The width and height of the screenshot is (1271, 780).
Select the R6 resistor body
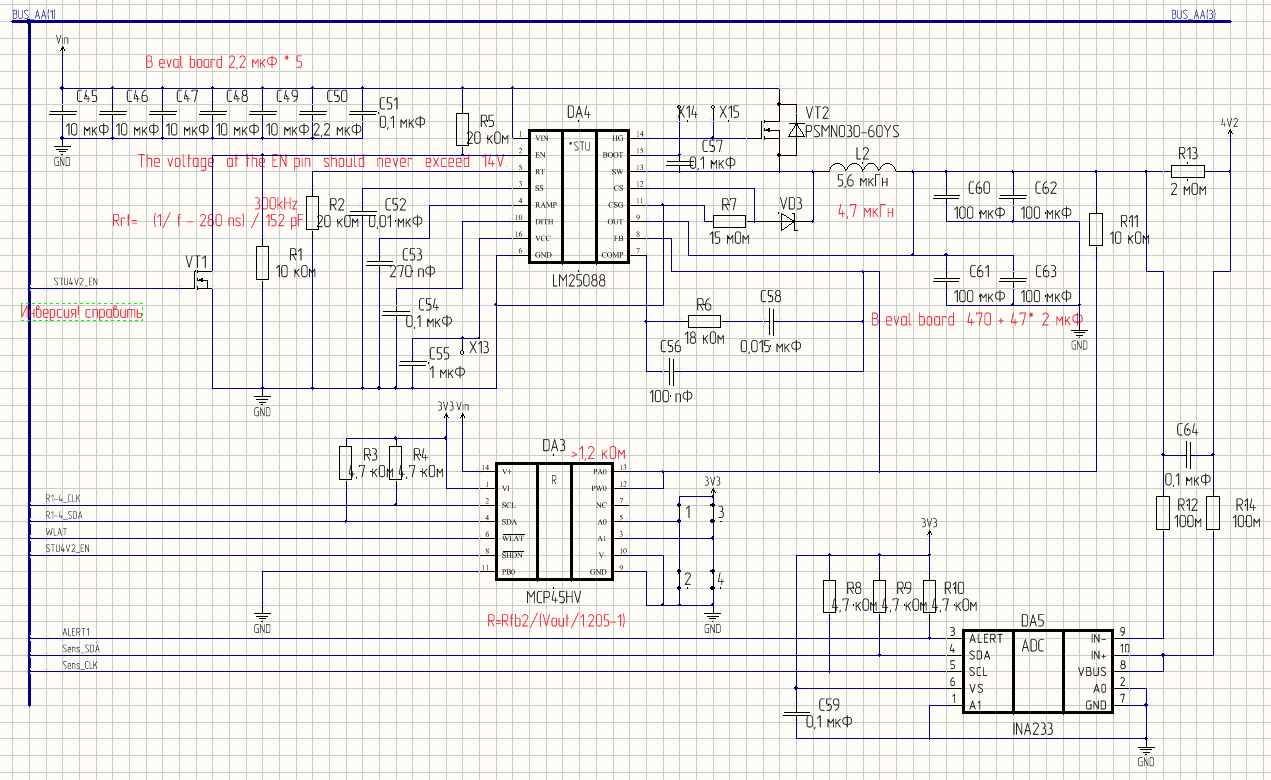703,320
